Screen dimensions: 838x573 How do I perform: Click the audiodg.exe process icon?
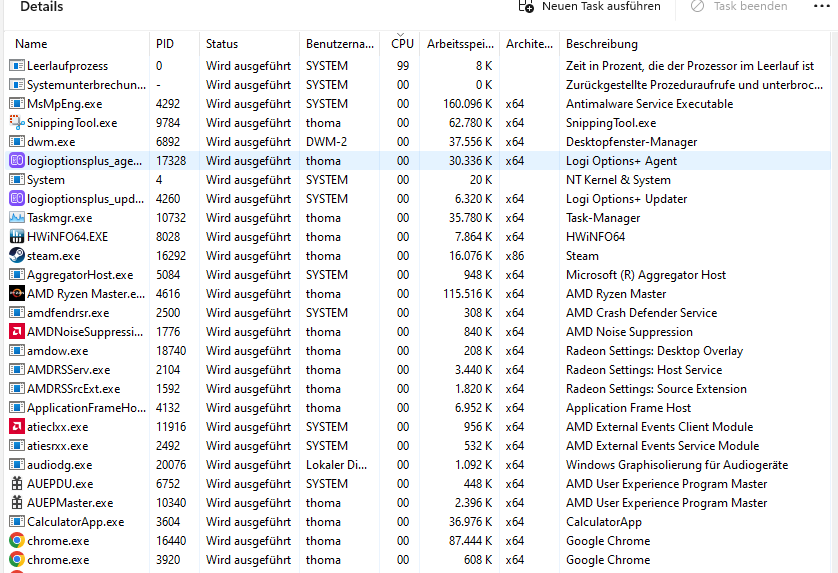pyautogui.click(x=17, y=465)
